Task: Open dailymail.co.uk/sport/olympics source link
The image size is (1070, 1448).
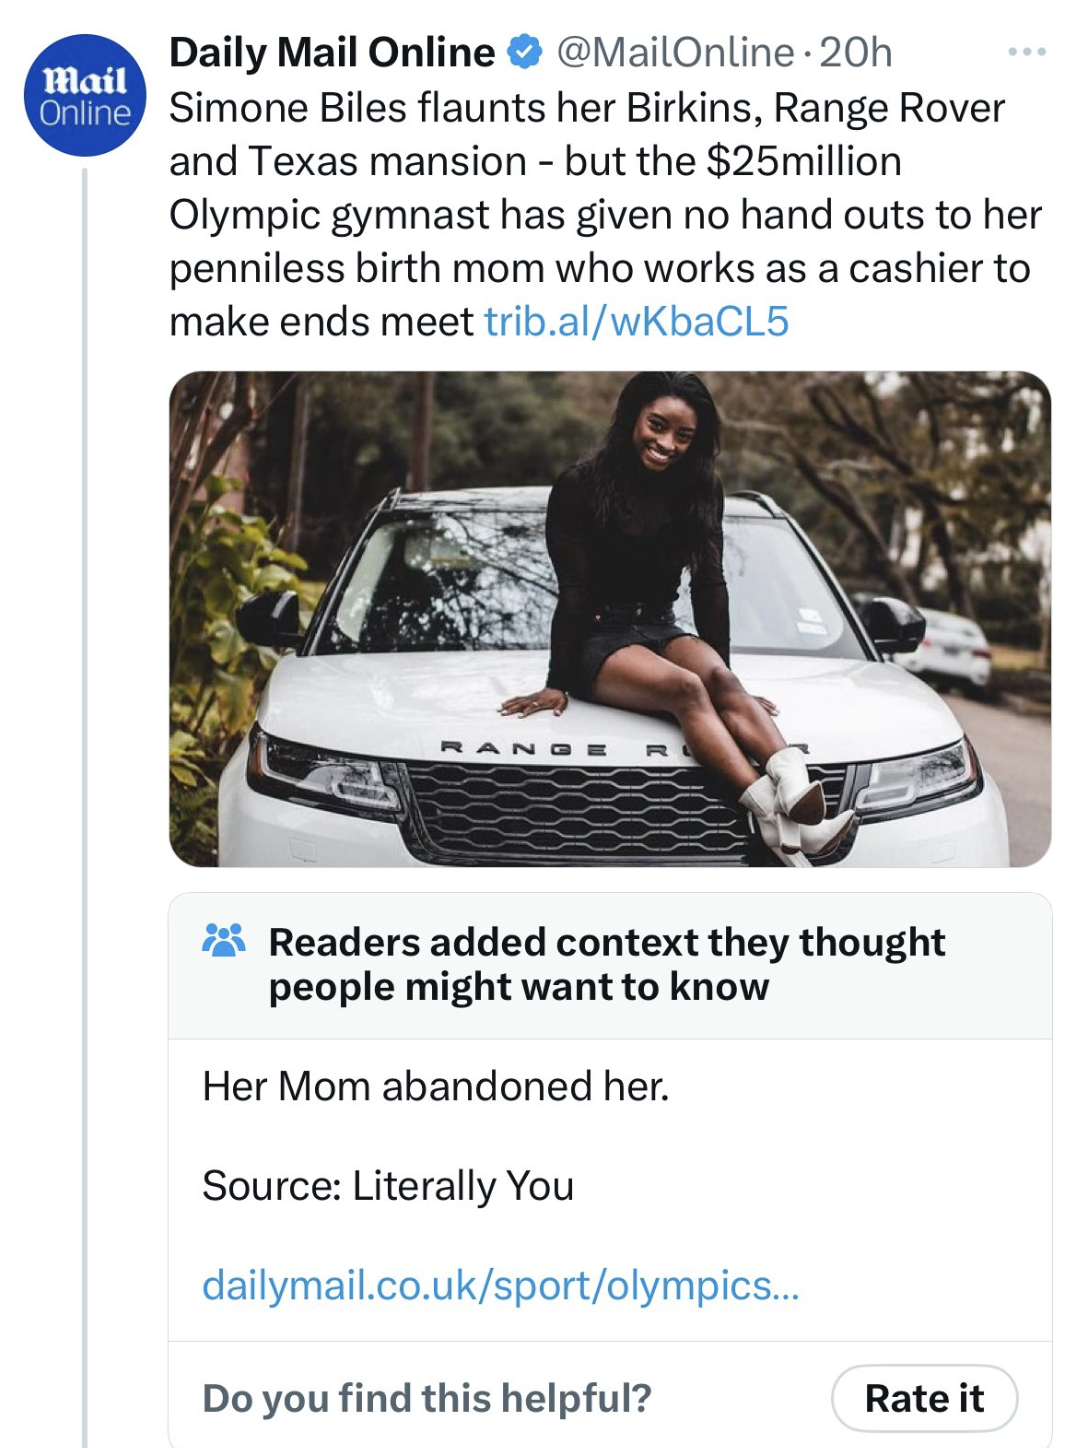Action: click(500, 1286)
